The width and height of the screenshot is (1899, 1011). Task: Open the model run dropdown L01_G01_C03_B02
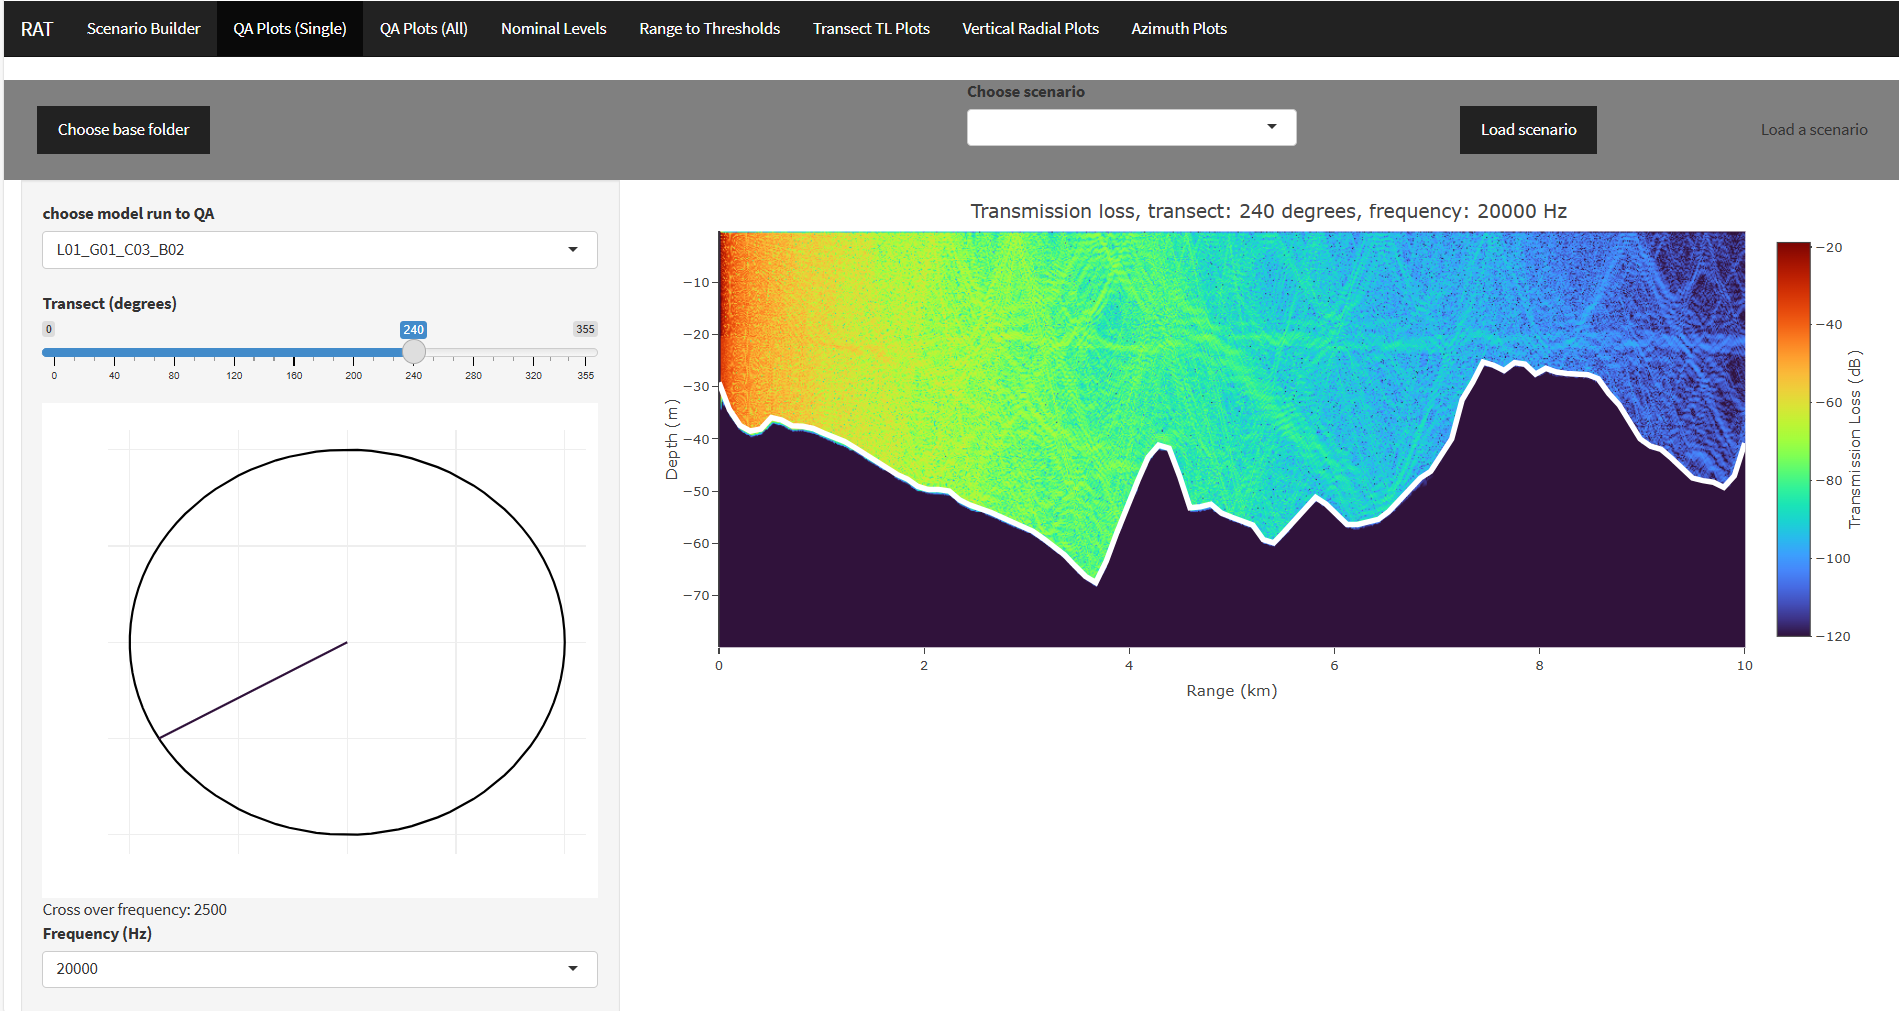click(x=320, y=250)
